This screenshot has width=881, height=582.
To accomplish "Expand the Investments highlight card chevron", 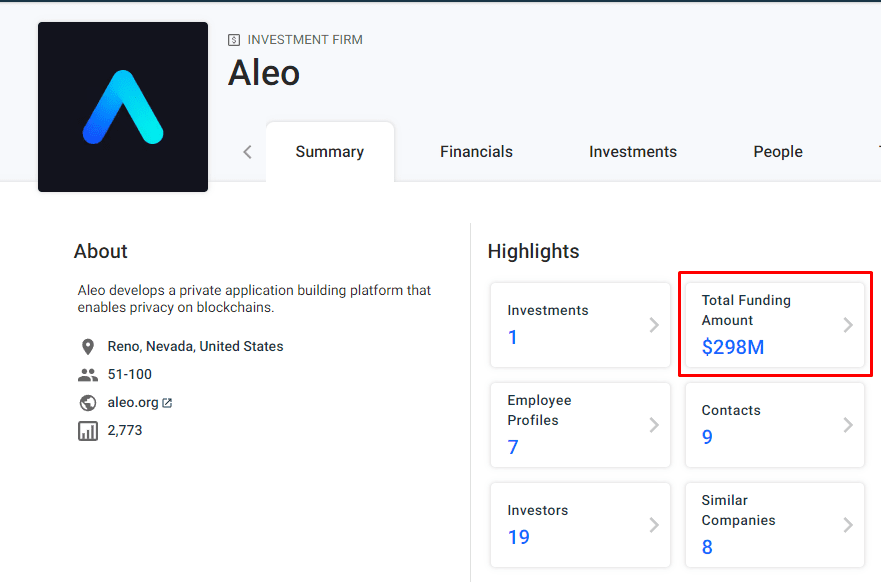I will coord(654,325).
